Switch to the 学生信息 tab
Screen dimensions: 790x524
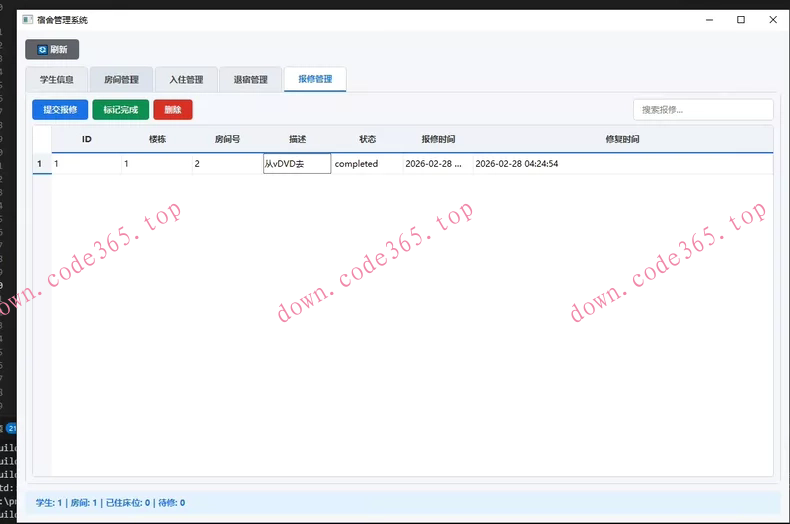click(x=56, y=80)
